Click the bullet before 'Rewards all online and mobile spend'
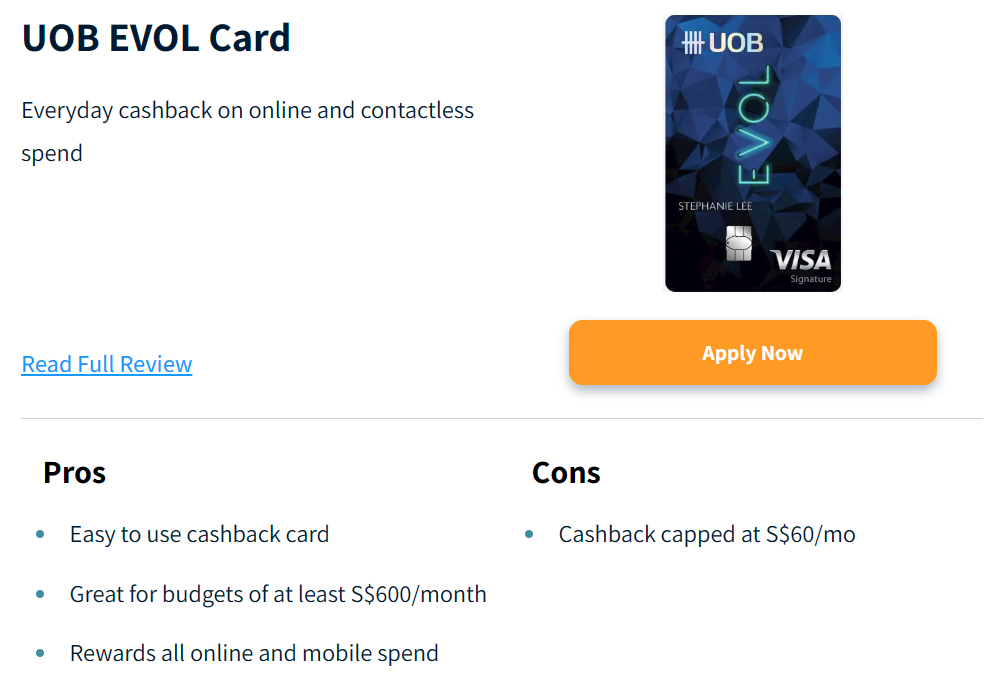The image size is (996, 690). click(x=40, y=654)
